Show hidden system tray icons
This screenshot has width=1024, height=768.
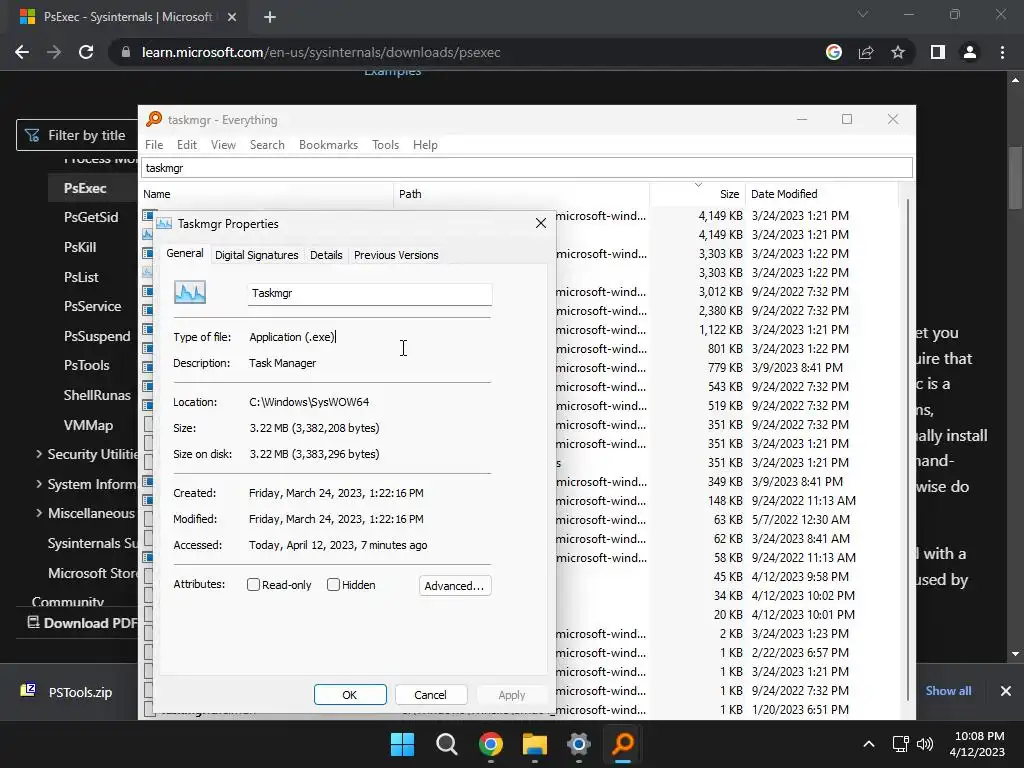tap(869, 744)
